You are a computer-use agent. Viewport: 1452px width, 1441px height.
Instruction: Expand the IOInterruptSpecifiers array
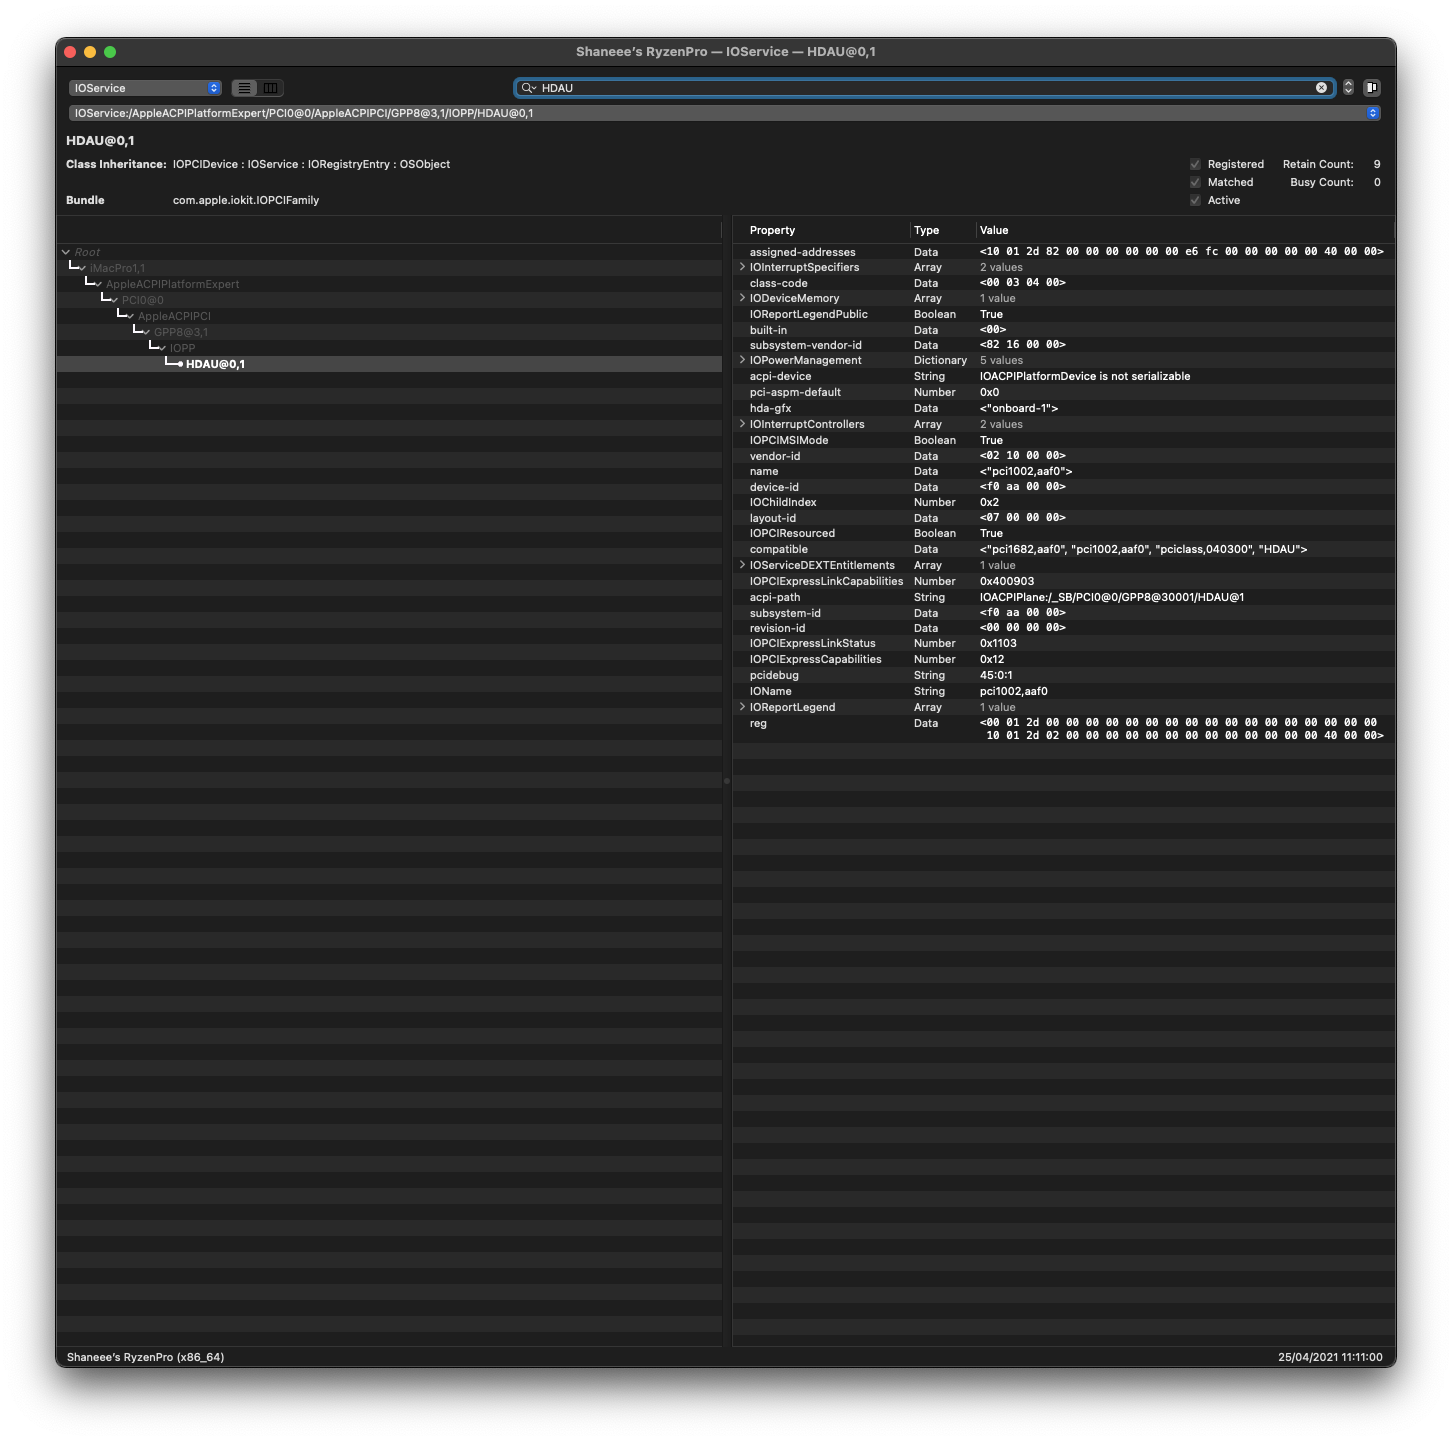[x=742, y=267]
